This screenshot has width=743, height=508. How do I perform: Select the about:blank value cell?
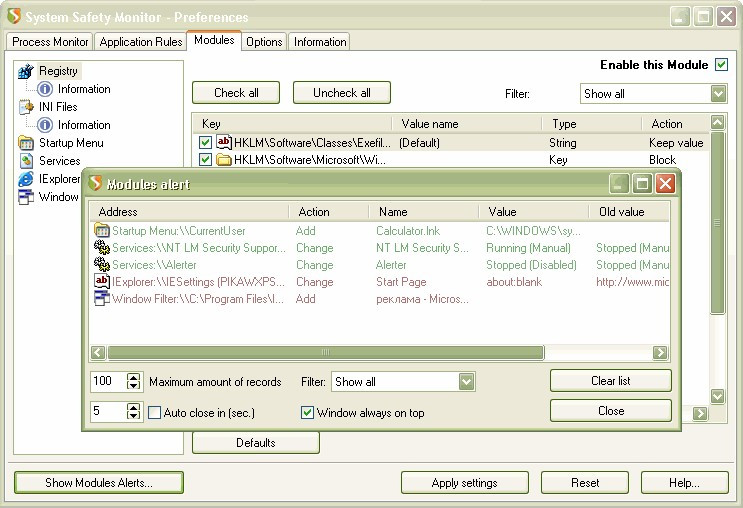514,282
